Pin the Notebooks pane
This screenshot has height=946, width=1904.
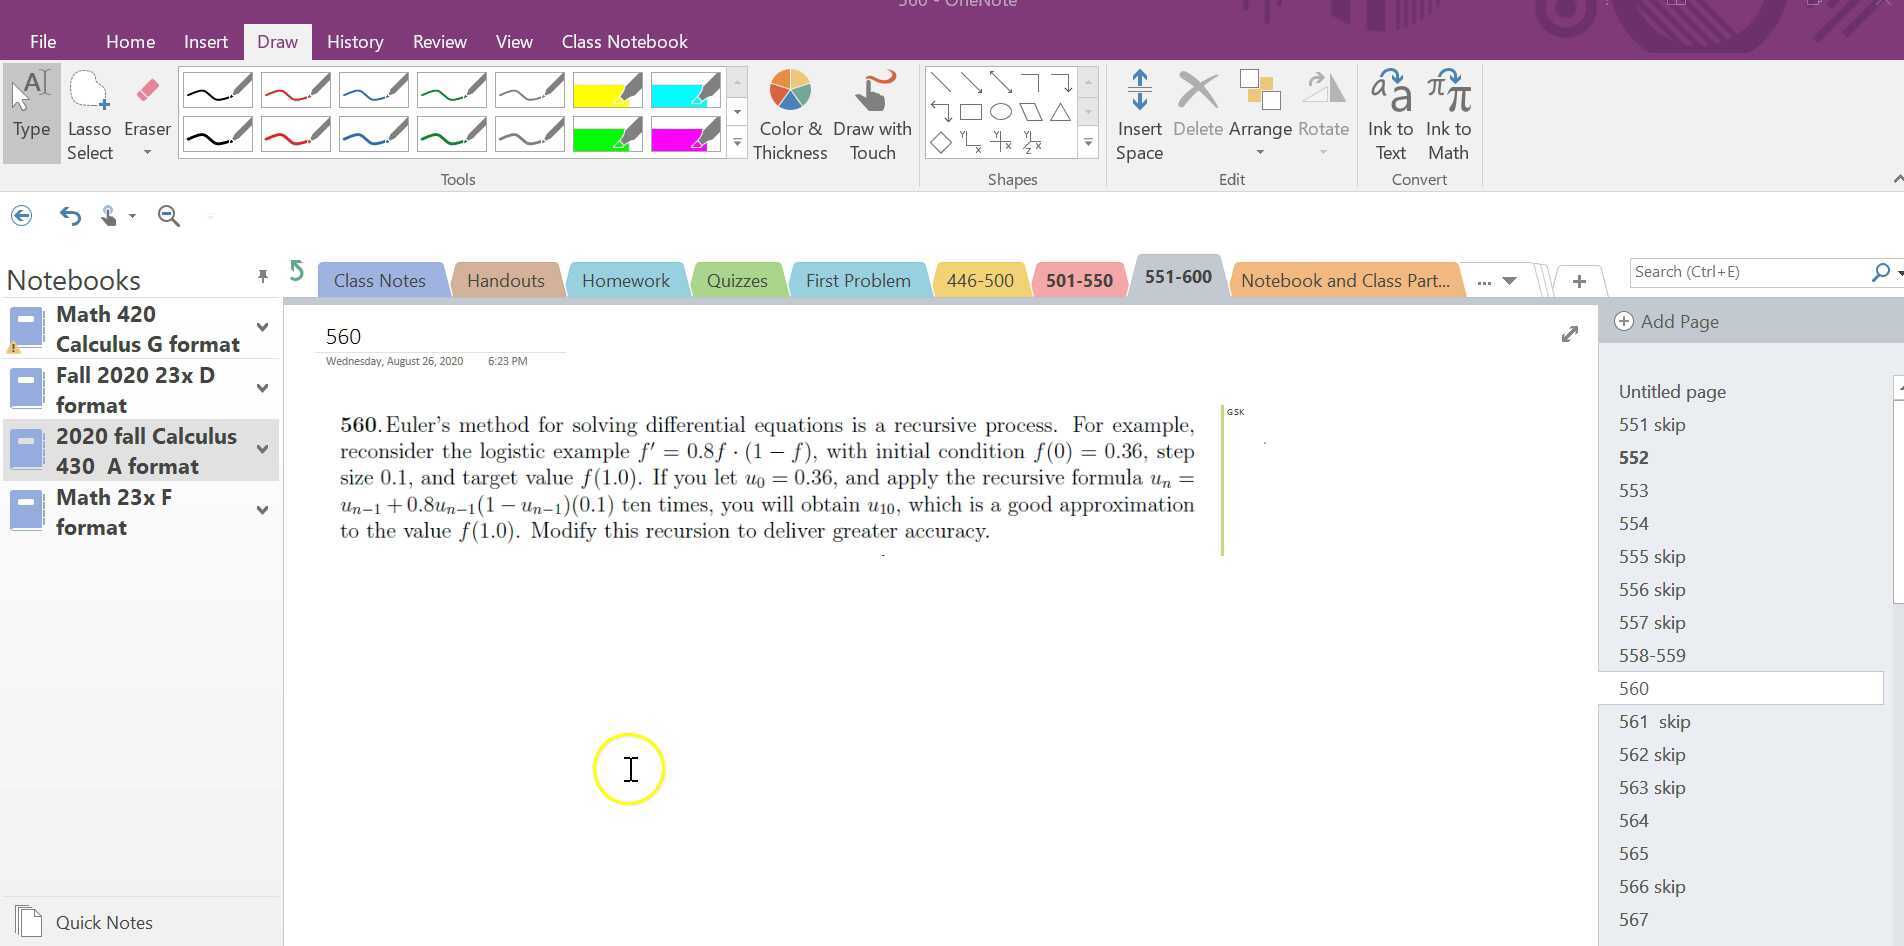coord(263,276)
